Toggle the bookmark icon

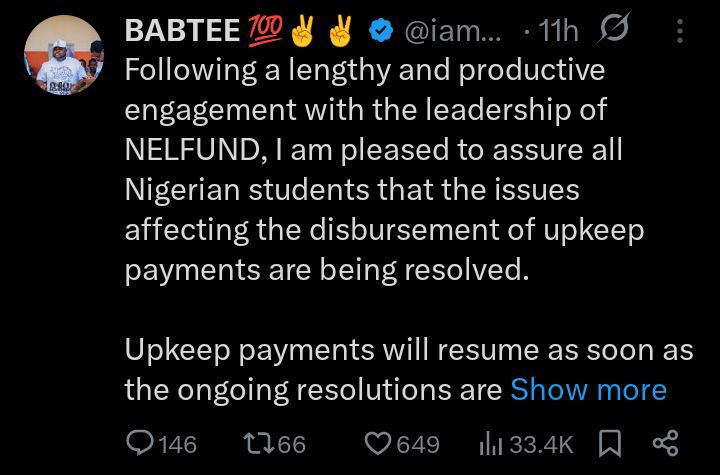[x=610, y=443]
